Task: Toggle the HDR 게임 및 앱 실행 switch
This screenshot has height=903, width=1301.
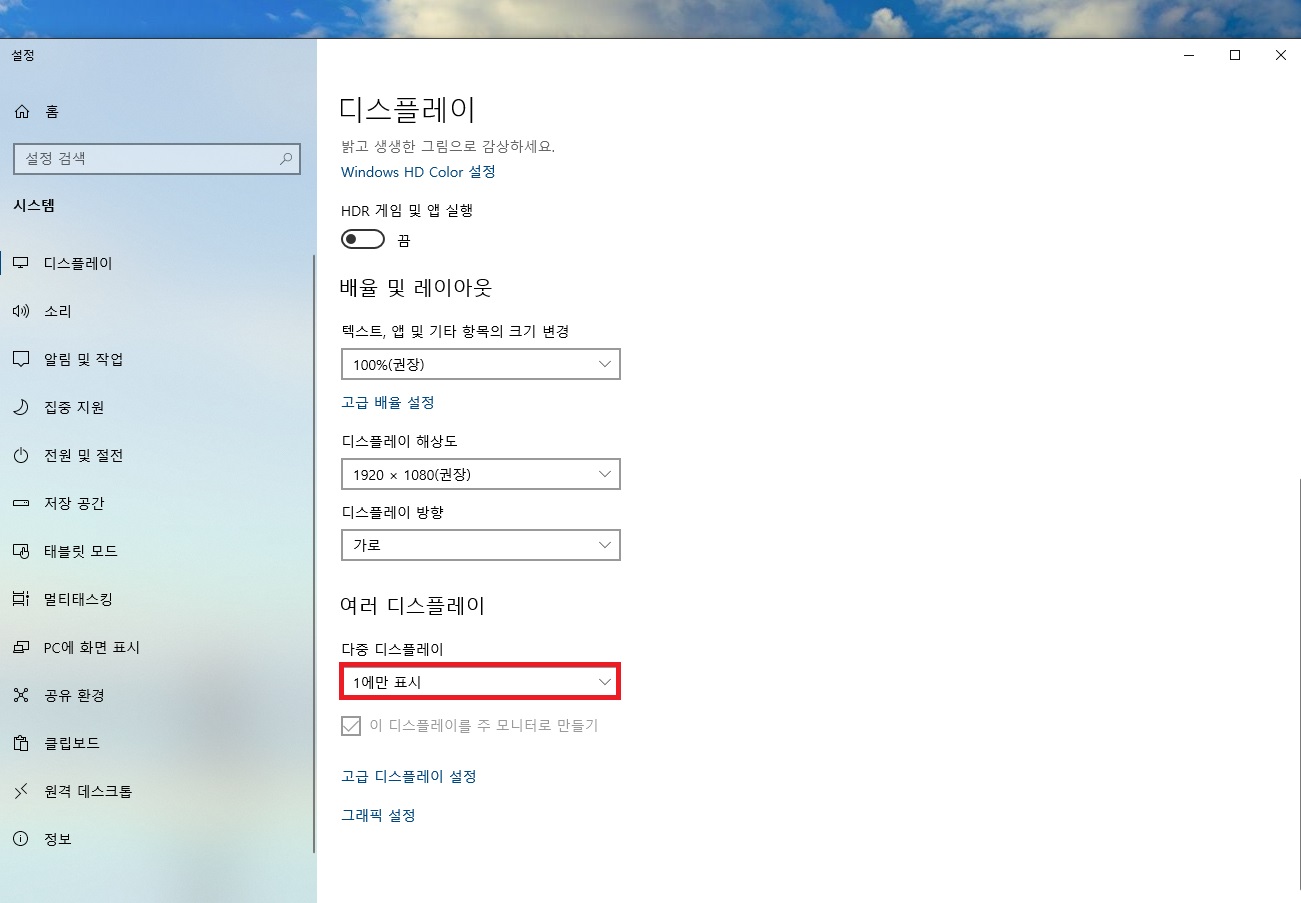Action: click(363, 240)
